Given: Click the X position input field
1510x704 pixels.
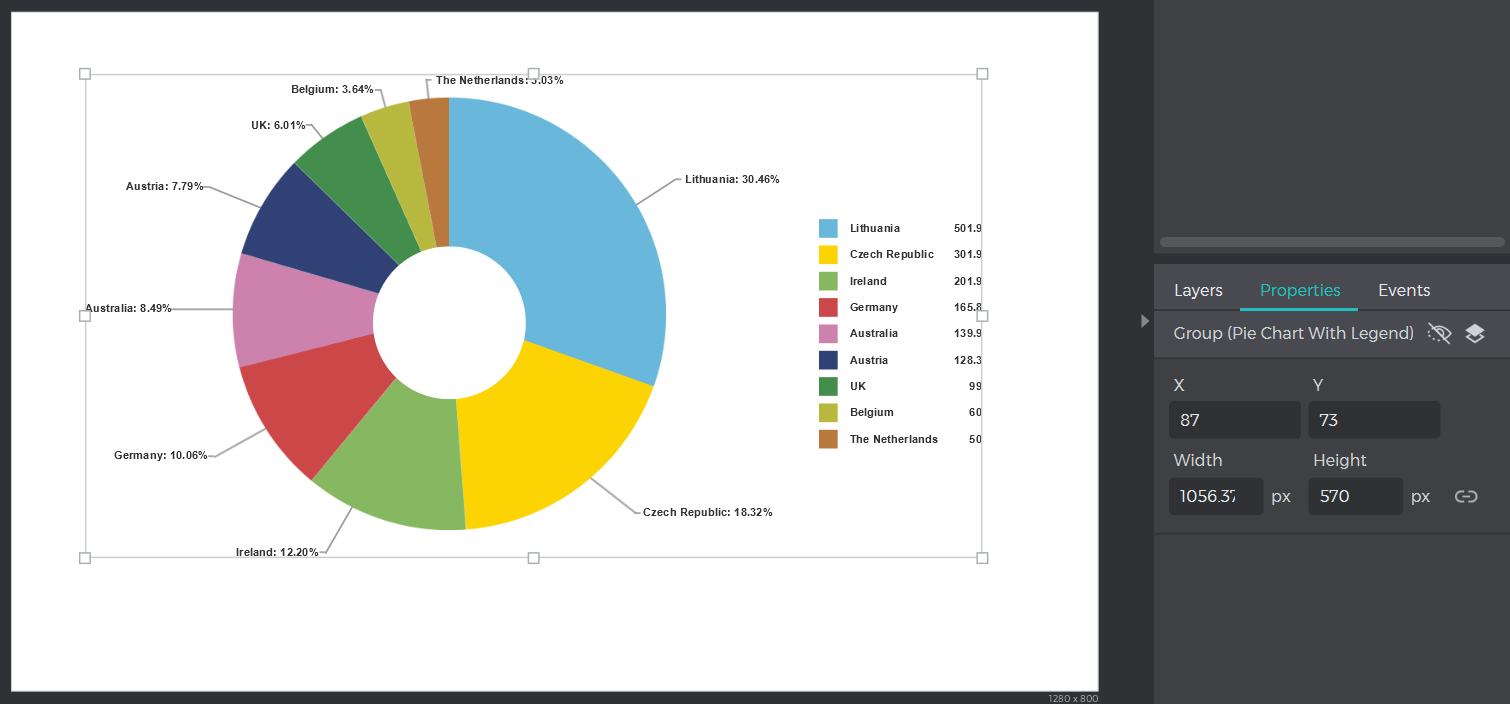Looking at the screenshot, I should (1234, 420).
